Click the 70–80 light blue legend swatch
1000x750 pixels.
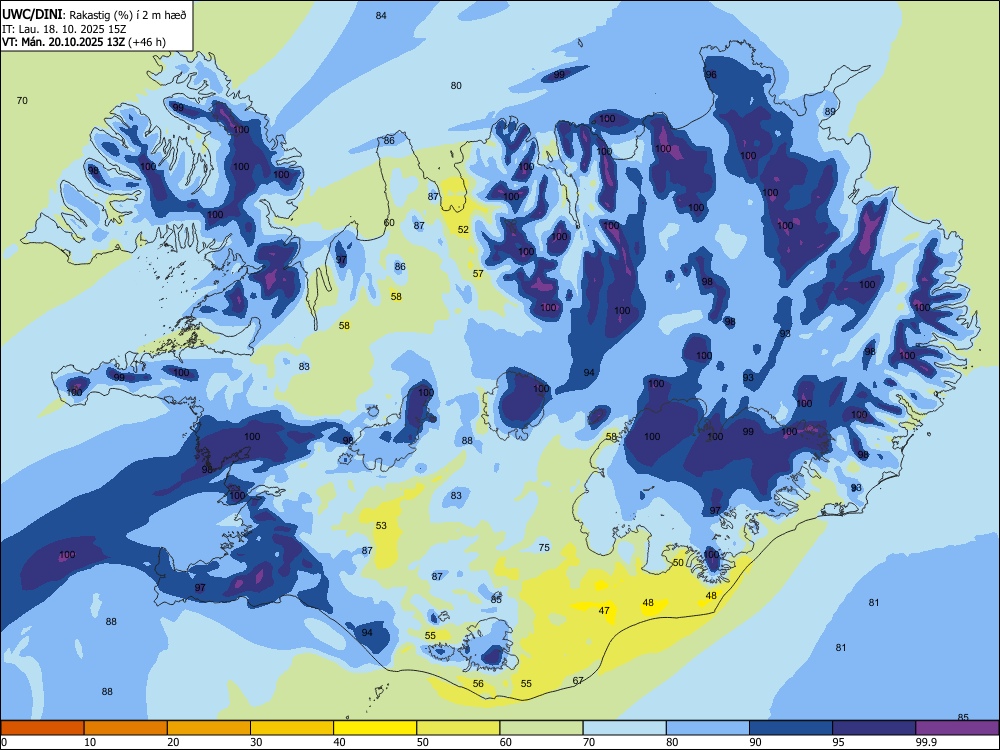[x=624, y=728]
